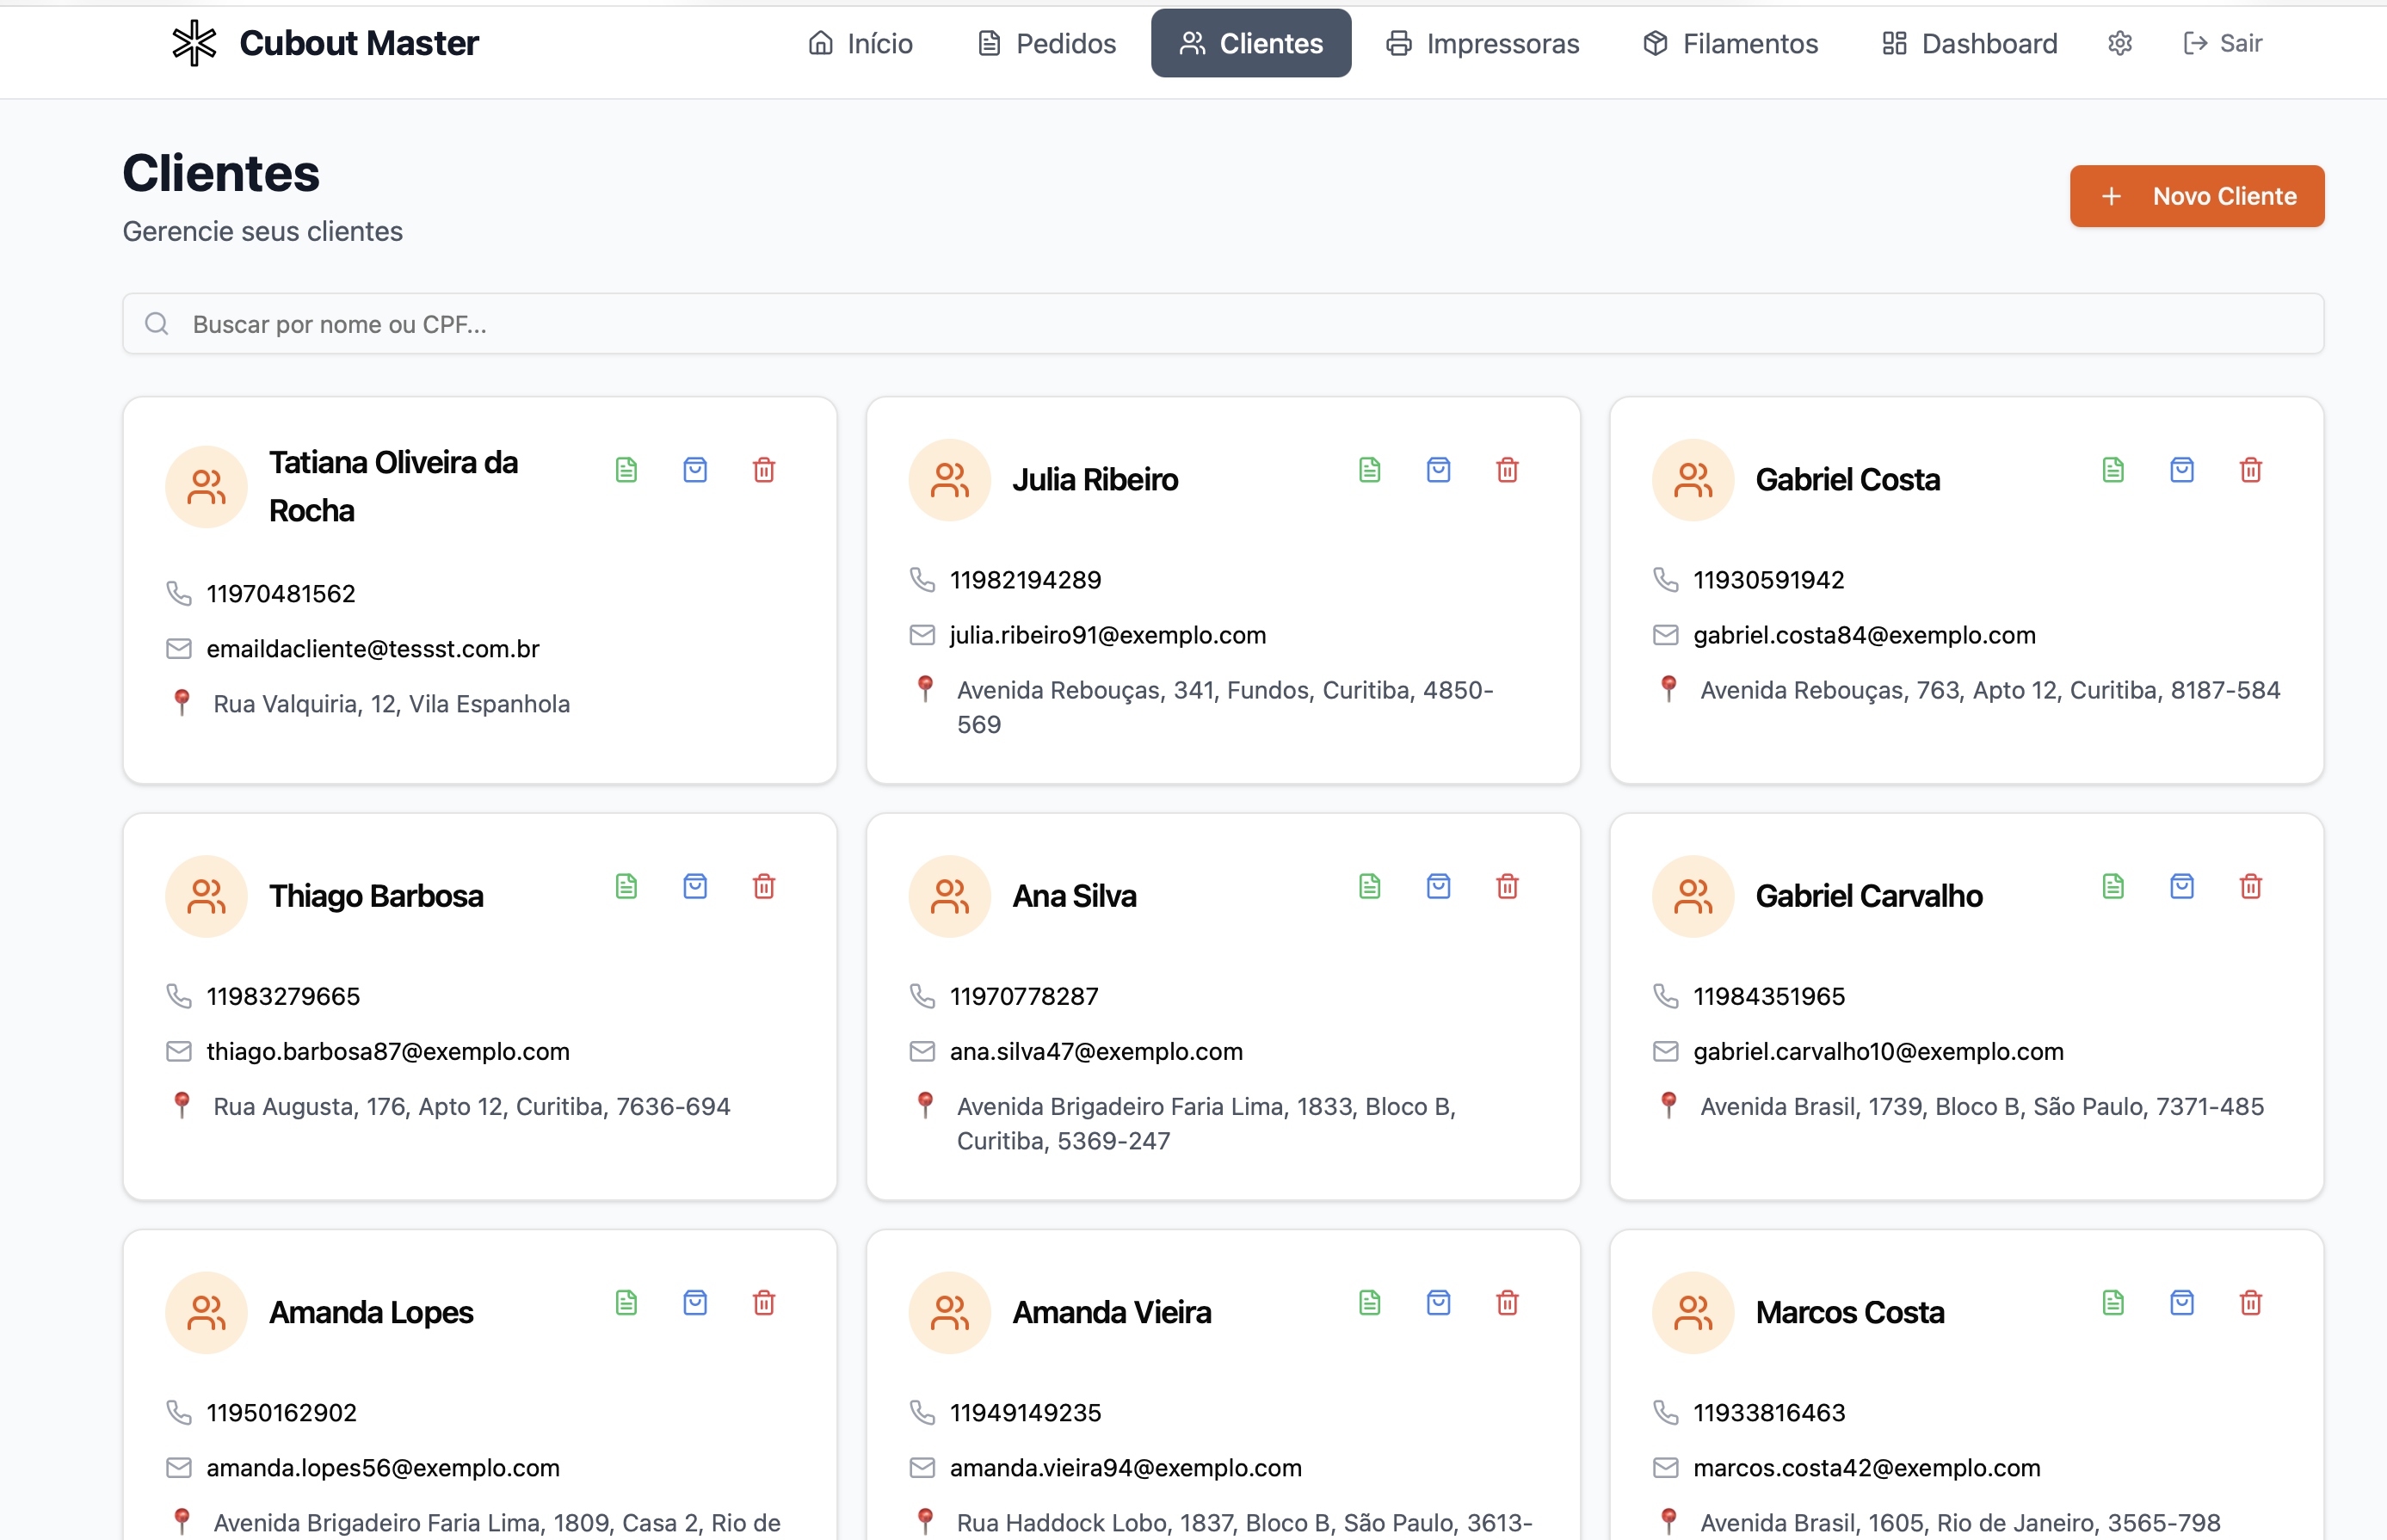
Task: Open document icon for Tatiana Oliveira da Rocha
Action: point(626,469)
